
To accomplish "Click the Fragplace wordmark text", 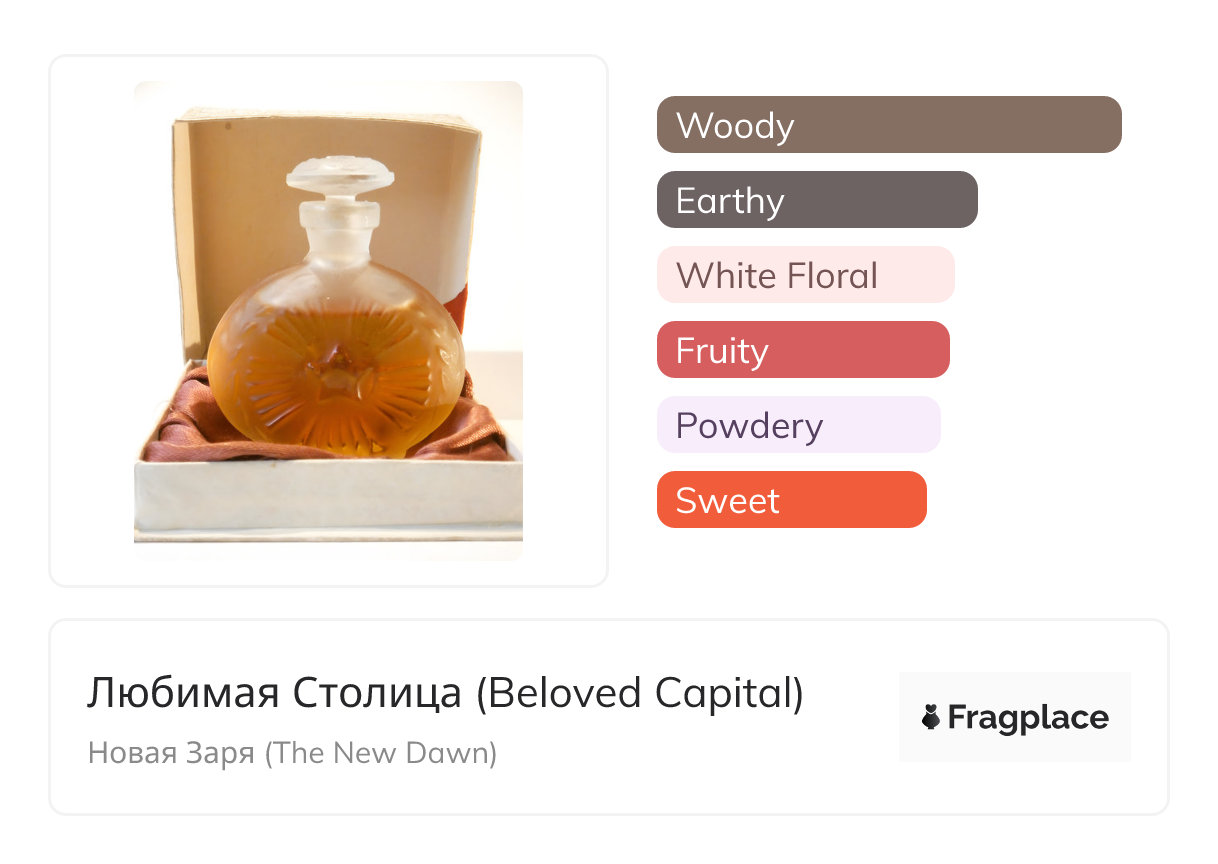I will tap(1027, 718).
